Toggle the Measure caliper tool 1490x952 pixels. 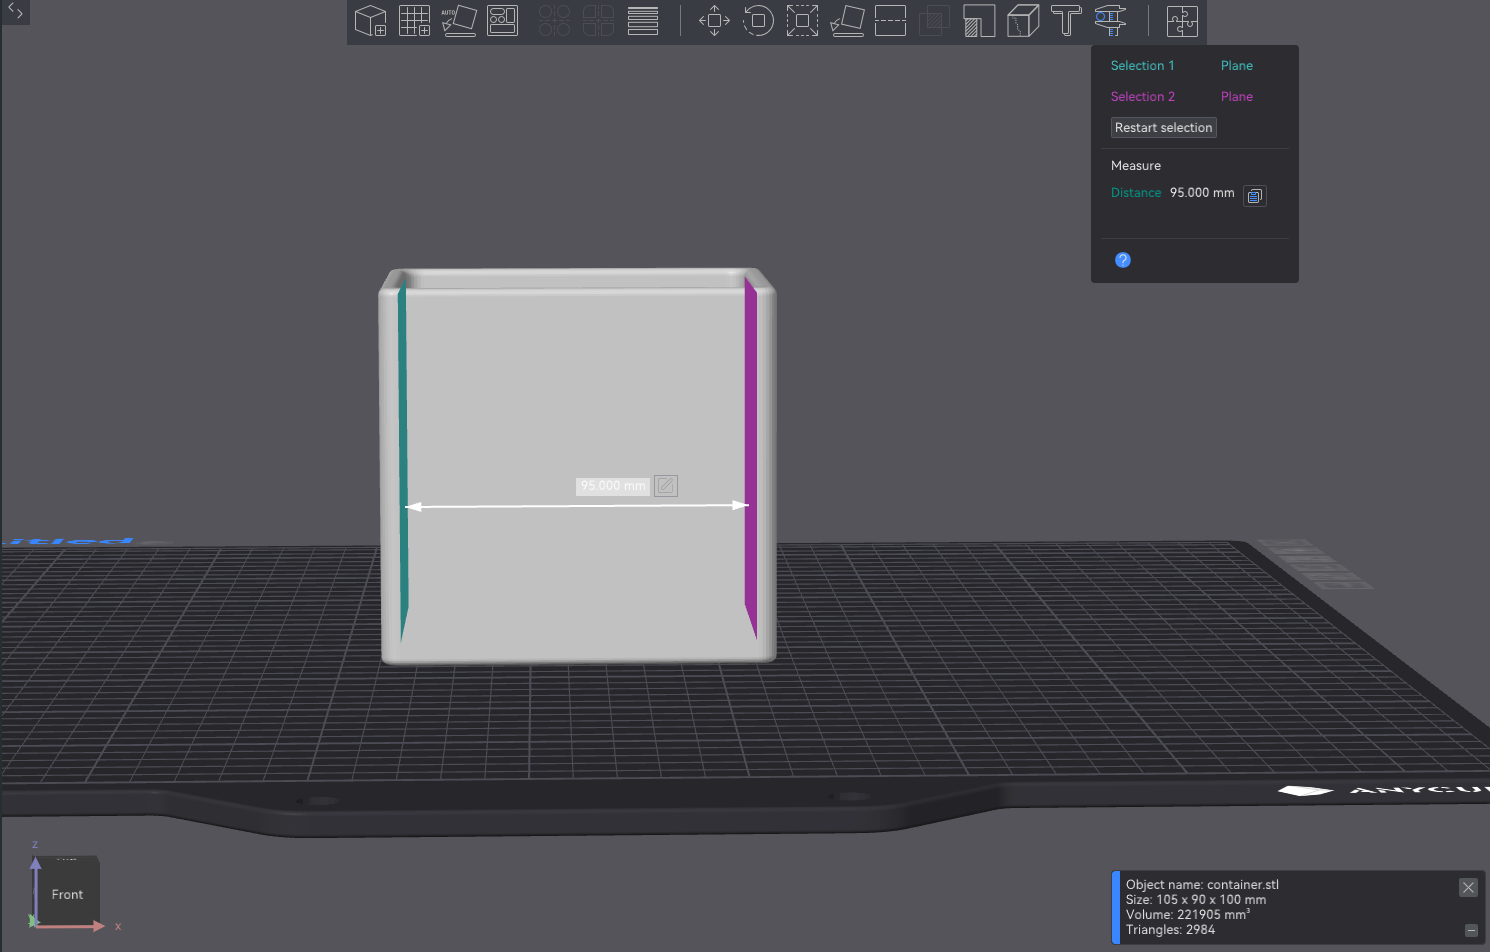[1110, 21]
